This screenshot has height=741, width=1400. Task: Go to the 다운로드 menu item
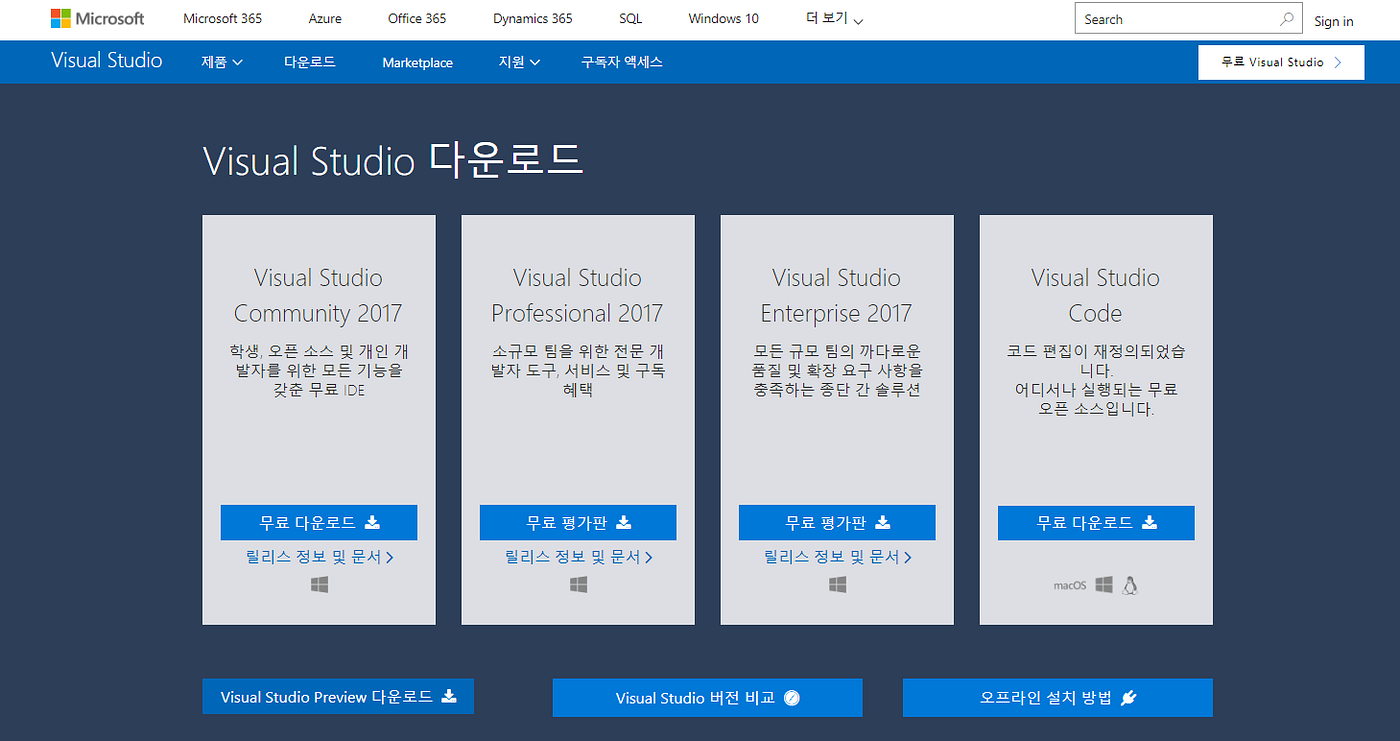(310, 62)
